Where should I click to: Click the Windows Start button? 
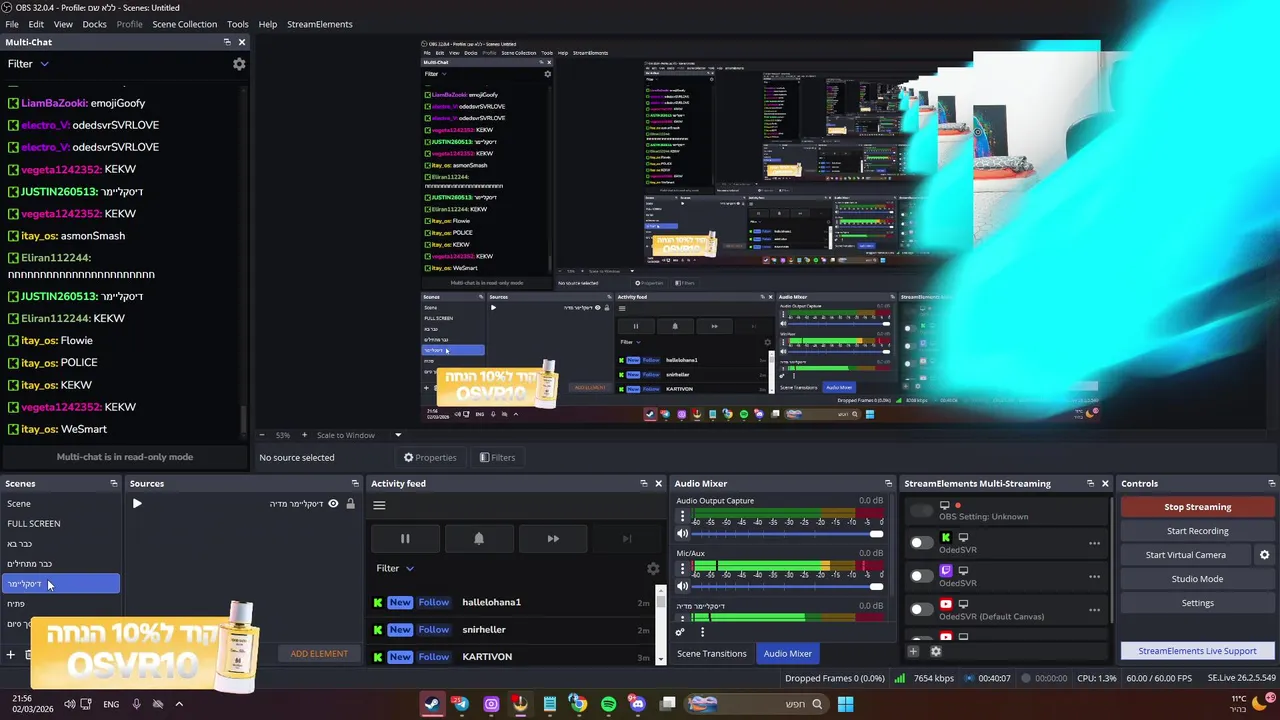pos(845,704)
